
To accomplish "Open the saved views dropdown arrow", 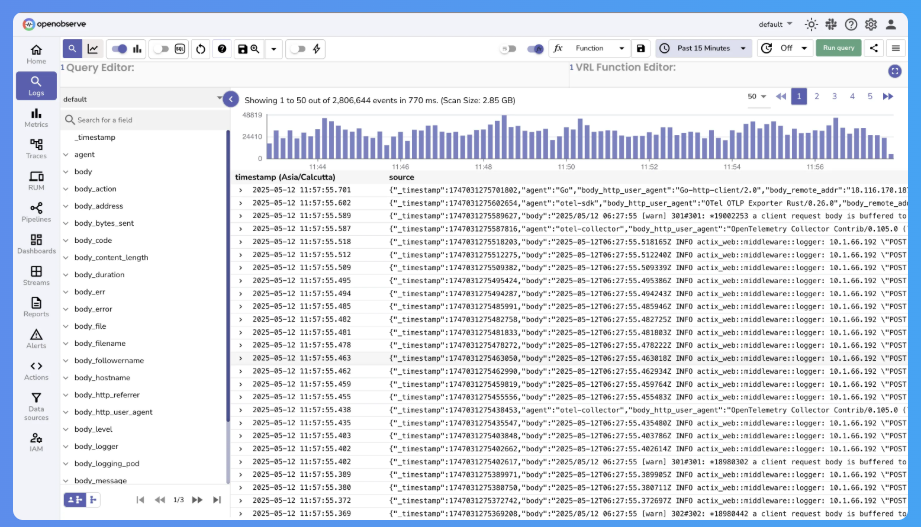I will (274, 49).
